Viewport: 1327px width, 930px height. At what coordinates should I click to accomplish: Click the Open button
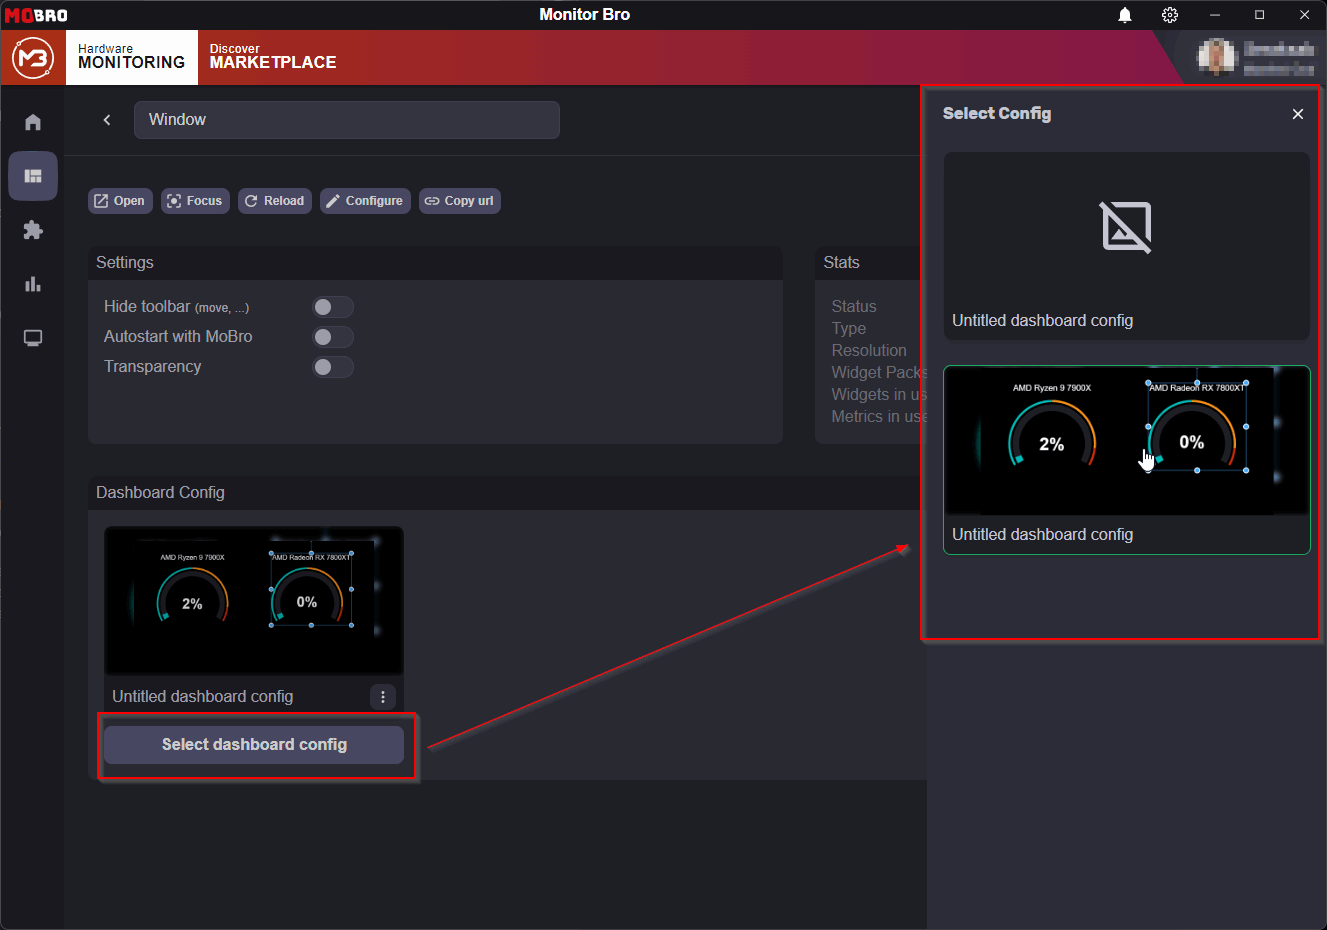tap(120, 201)
